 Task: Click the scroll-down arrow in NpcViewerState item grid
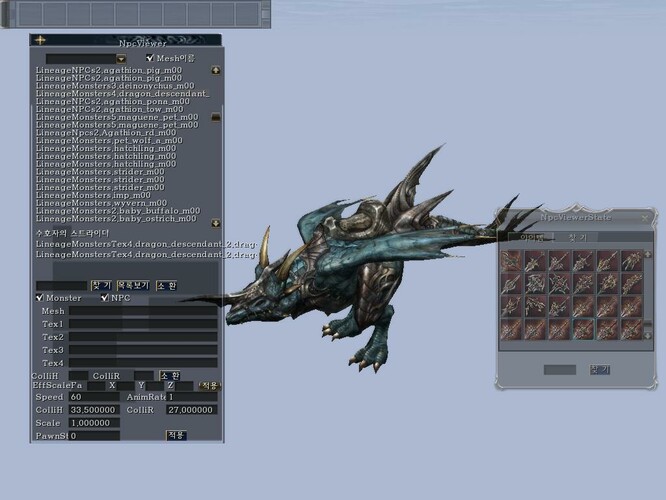click(648, 336)
